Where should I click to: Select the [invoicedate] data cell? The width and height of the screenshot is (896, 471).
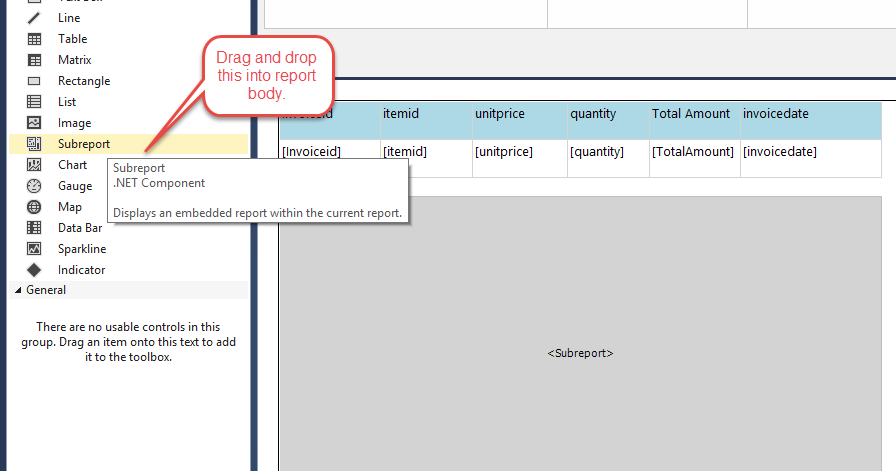(811, 158)
